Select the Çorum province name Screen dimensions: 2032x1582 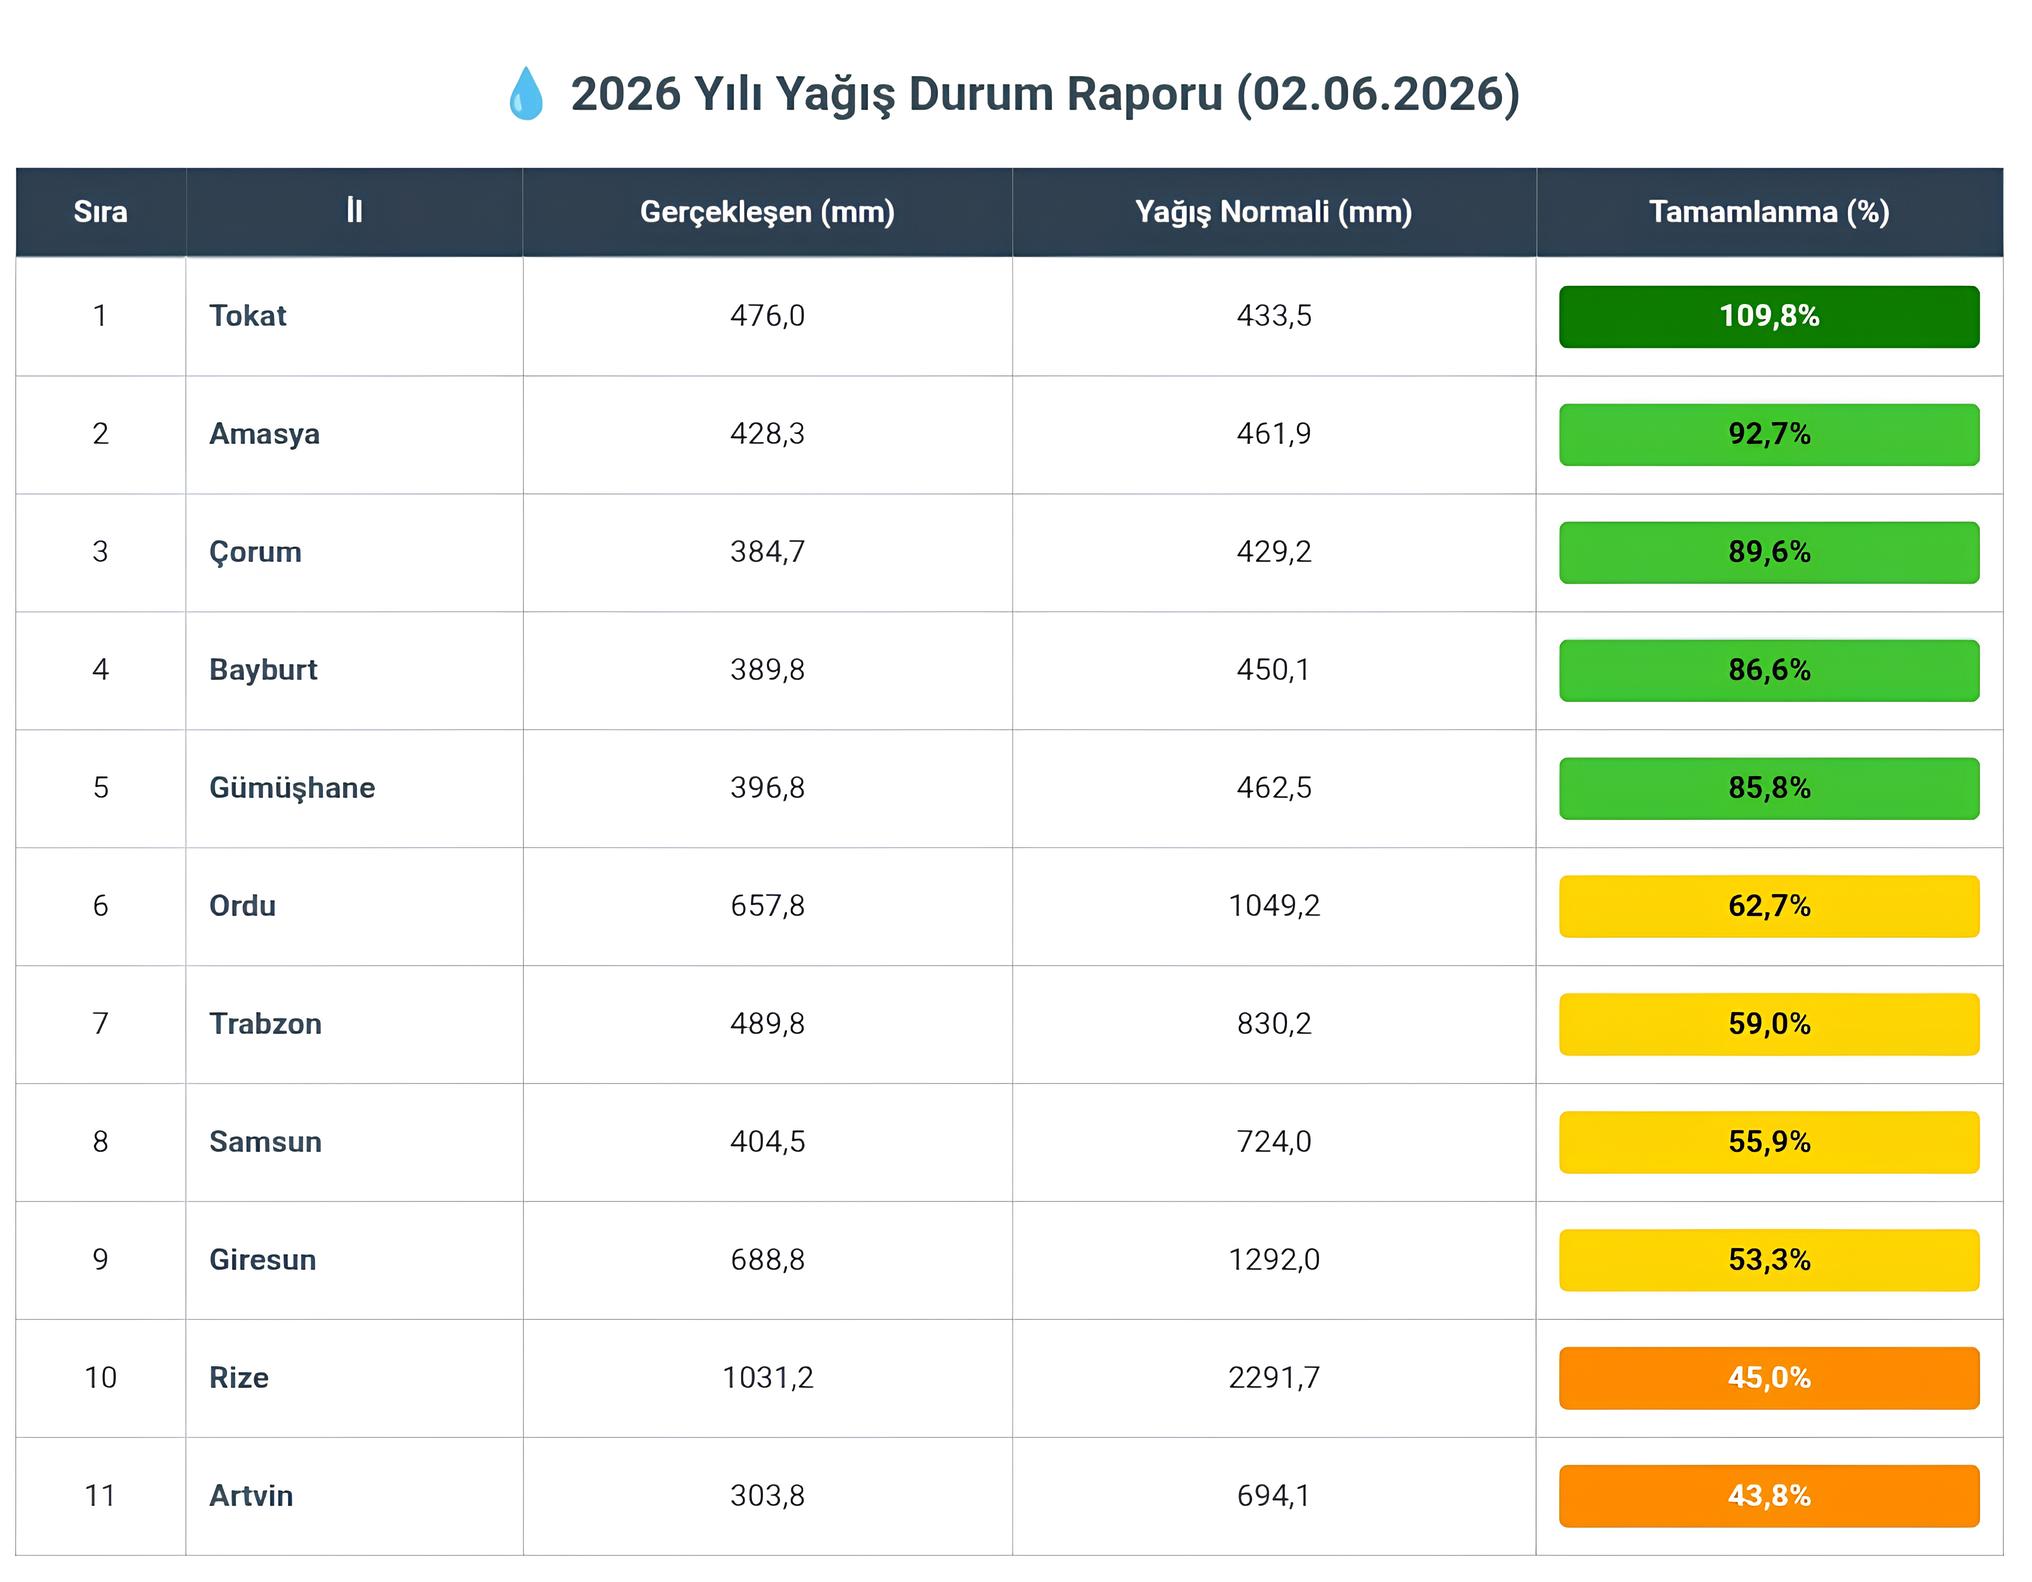tap(255, 552)
